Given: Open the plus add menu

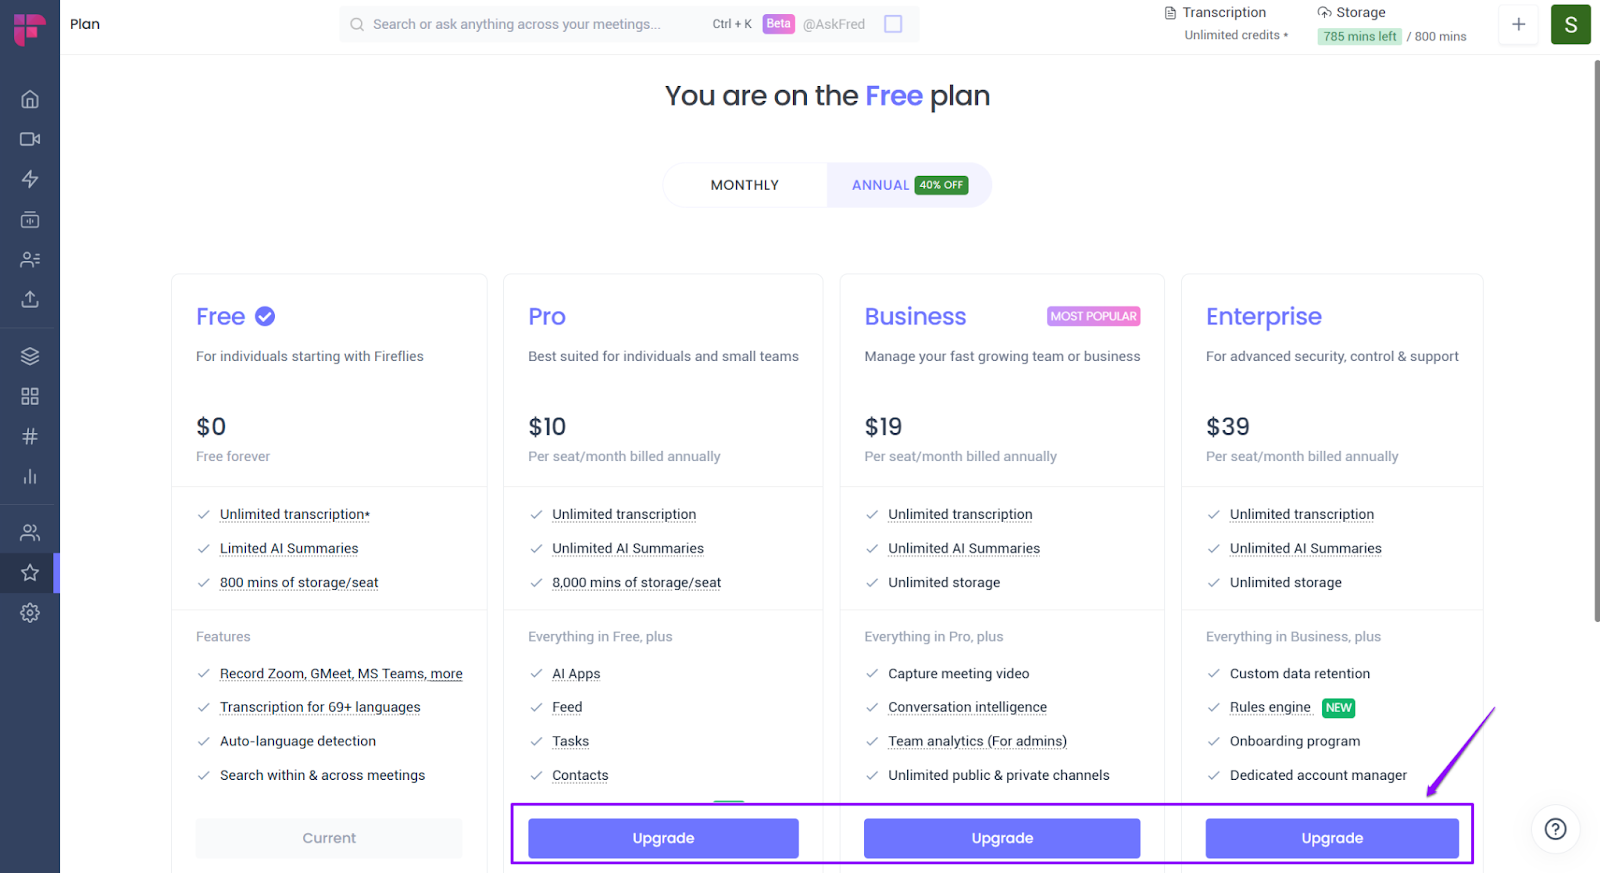Looking at the screenshot, I should pos(1518,24).
